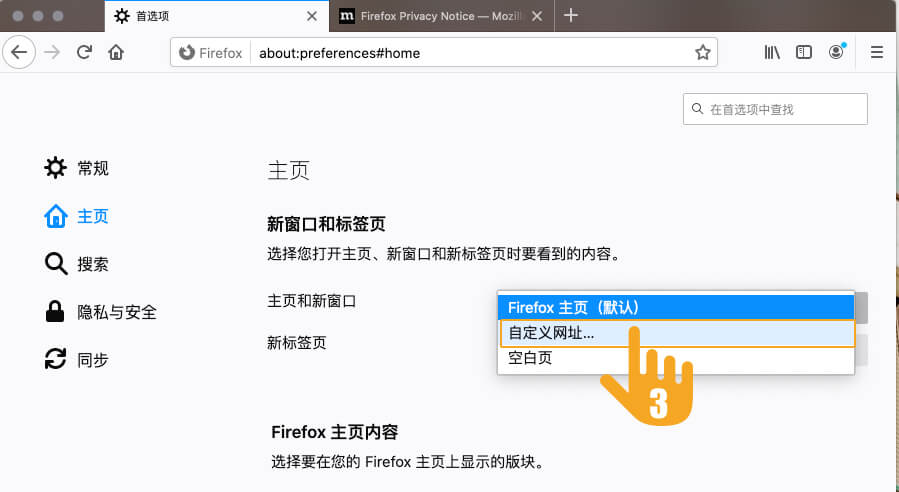Viewport: 899px width, 492px height.
Task: Click the 主页和新窗口 label
Action: click(x=311, y=300)
